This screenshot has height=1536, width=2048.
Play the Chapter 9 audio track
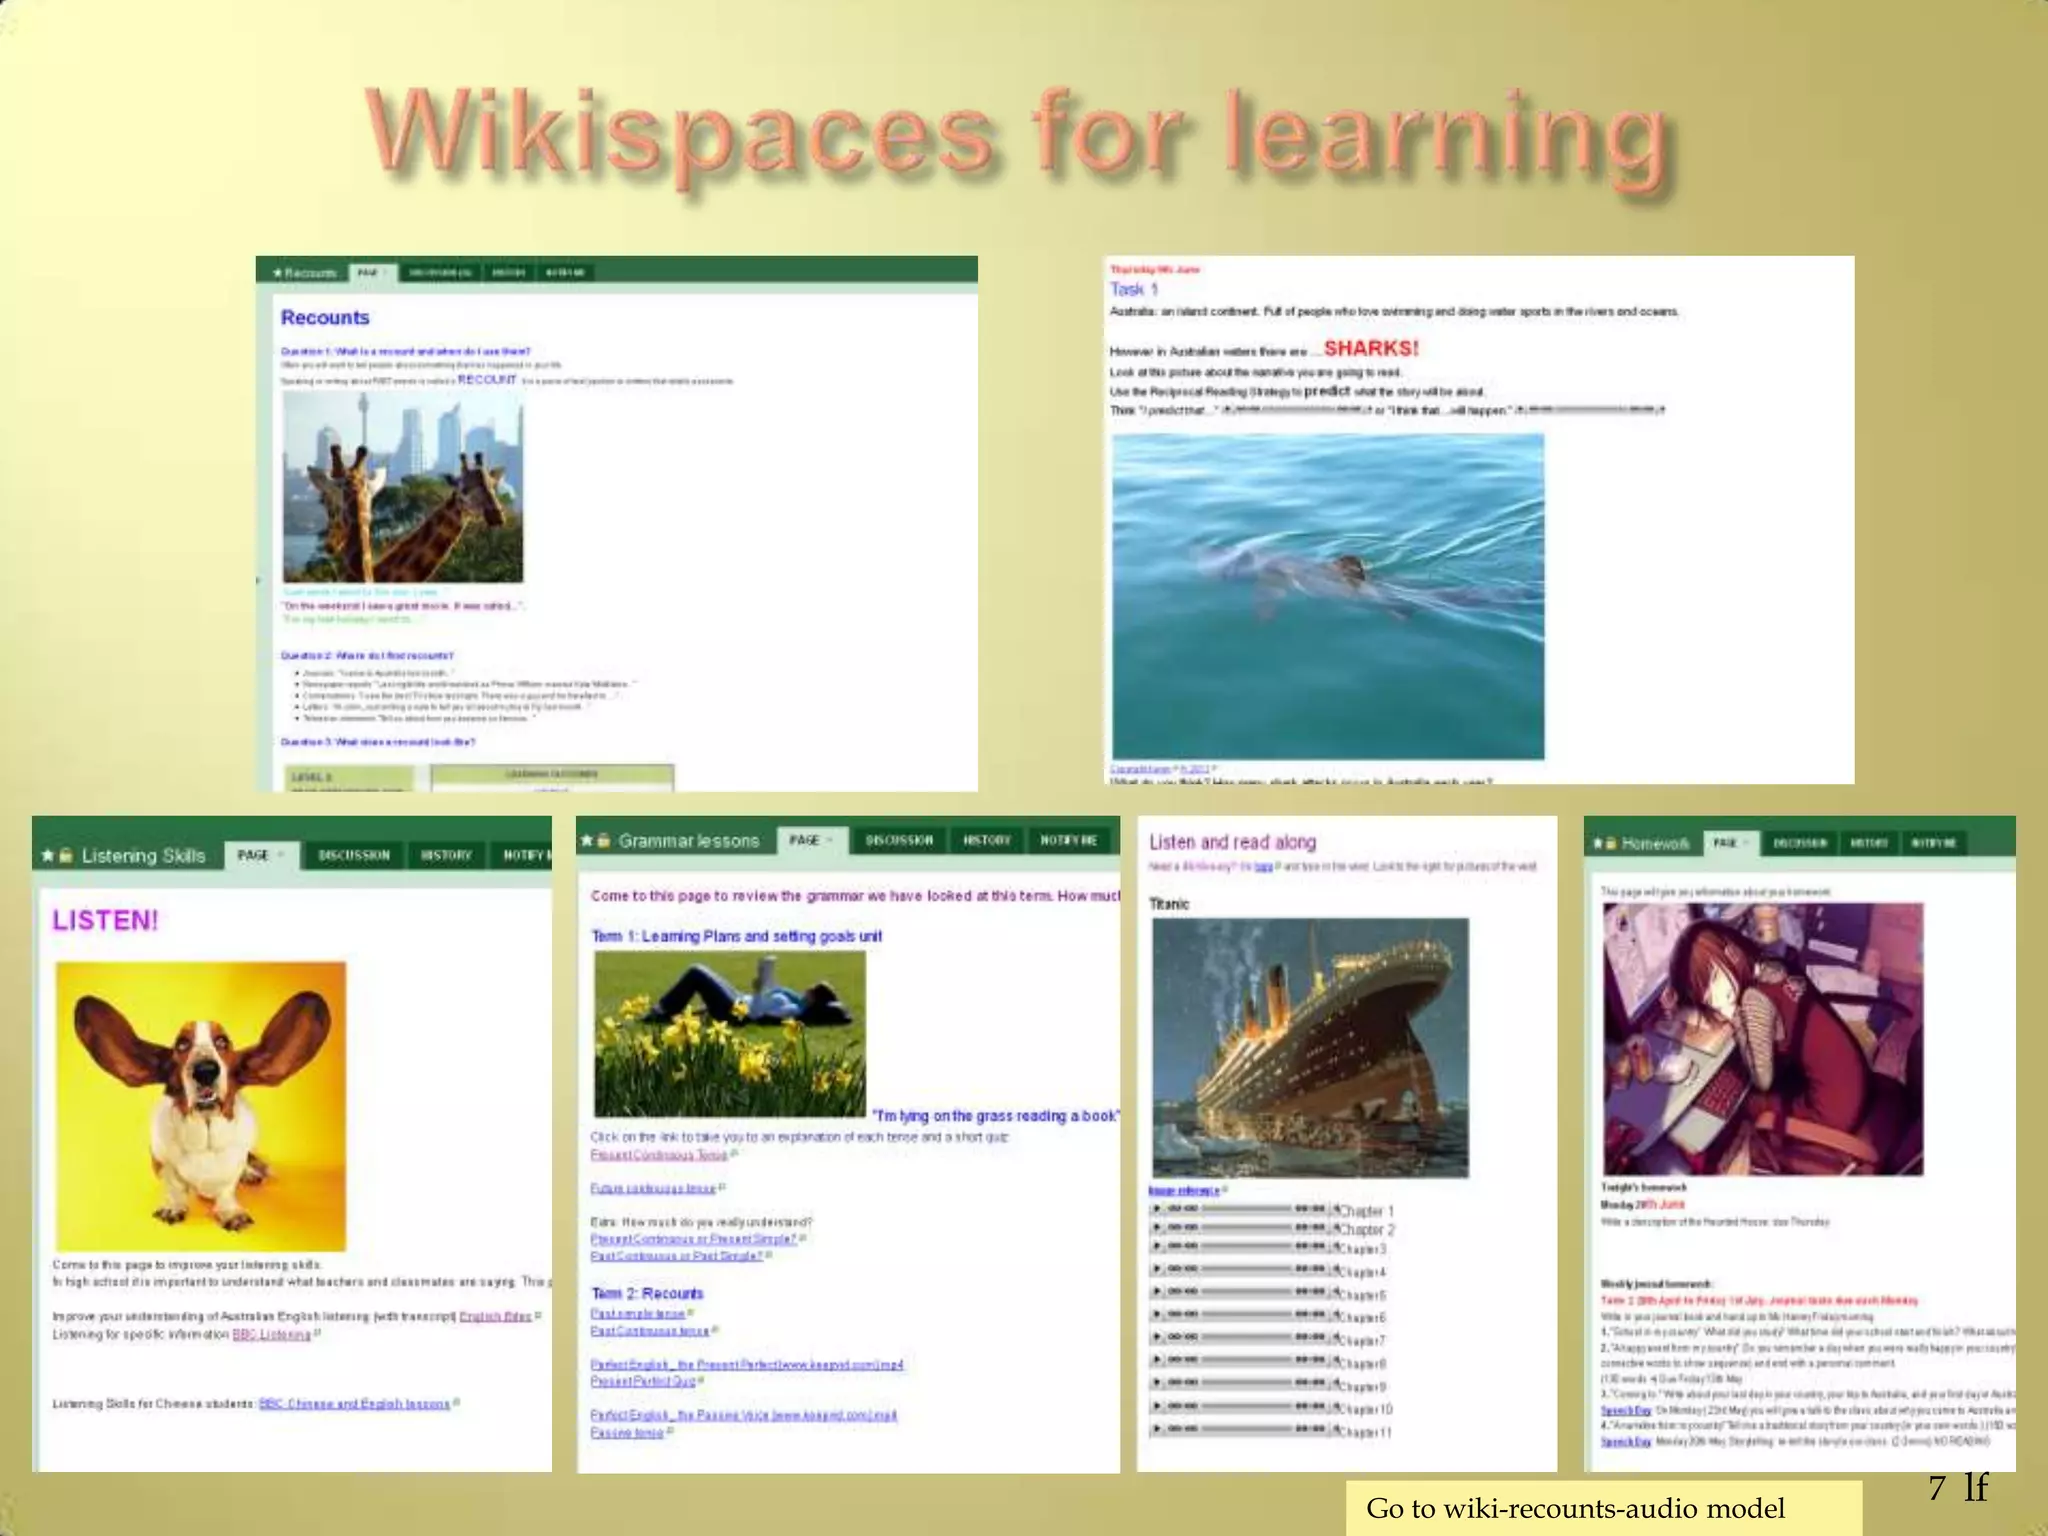click(1157, 1383)
